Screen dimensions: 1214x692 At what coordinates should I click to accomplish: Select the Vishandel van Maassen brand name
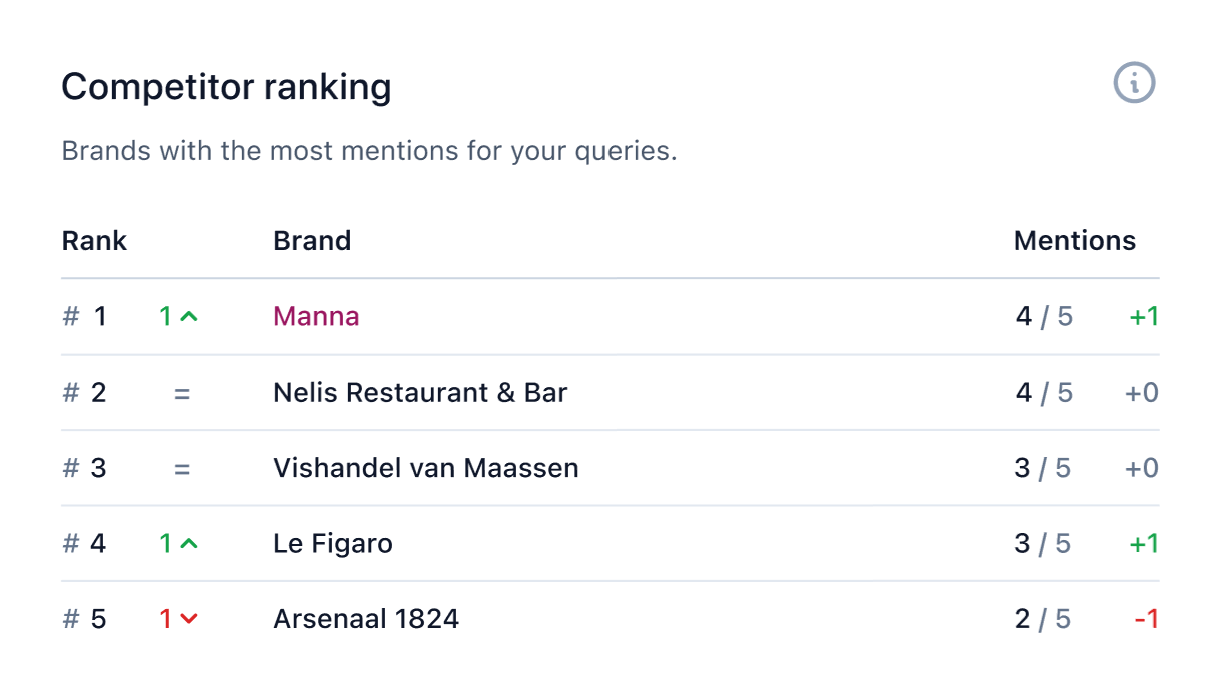(426, 469)
